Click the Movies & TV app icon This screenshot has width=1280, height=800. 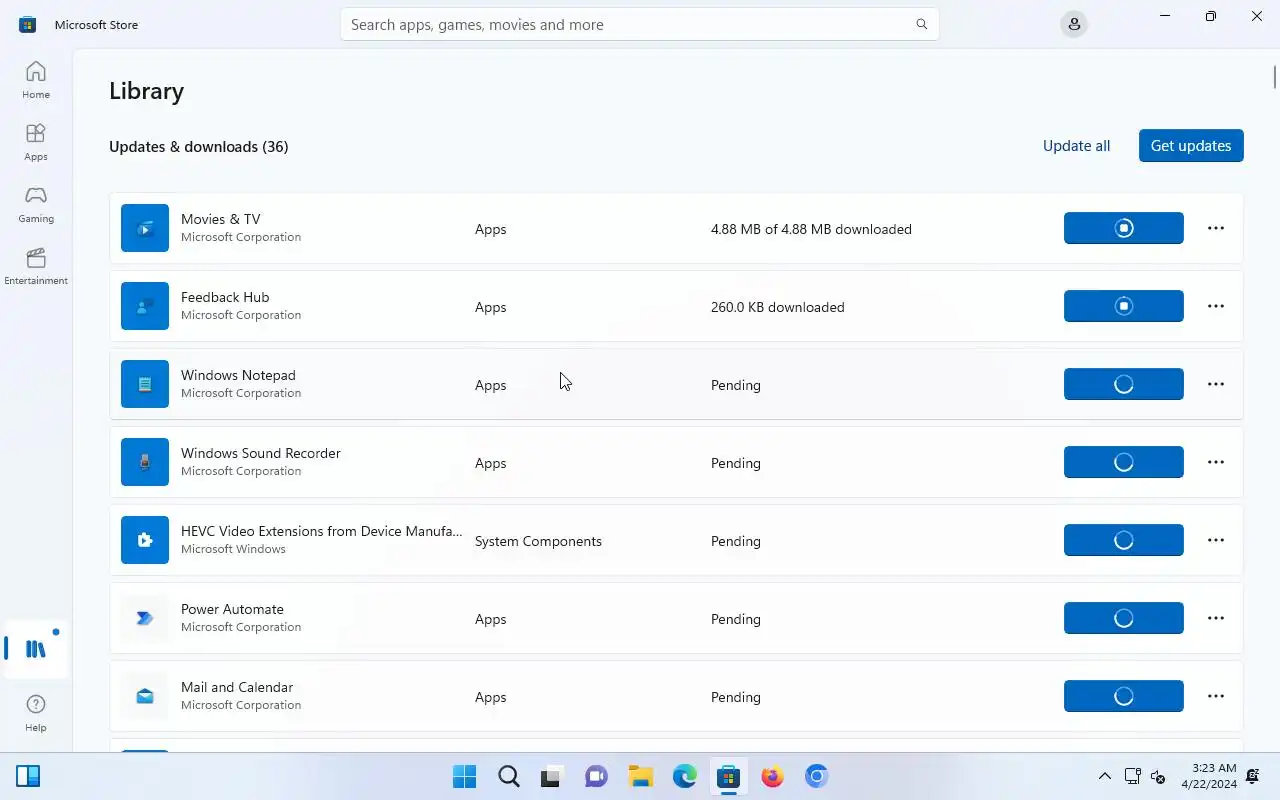[x=145, y=228]
